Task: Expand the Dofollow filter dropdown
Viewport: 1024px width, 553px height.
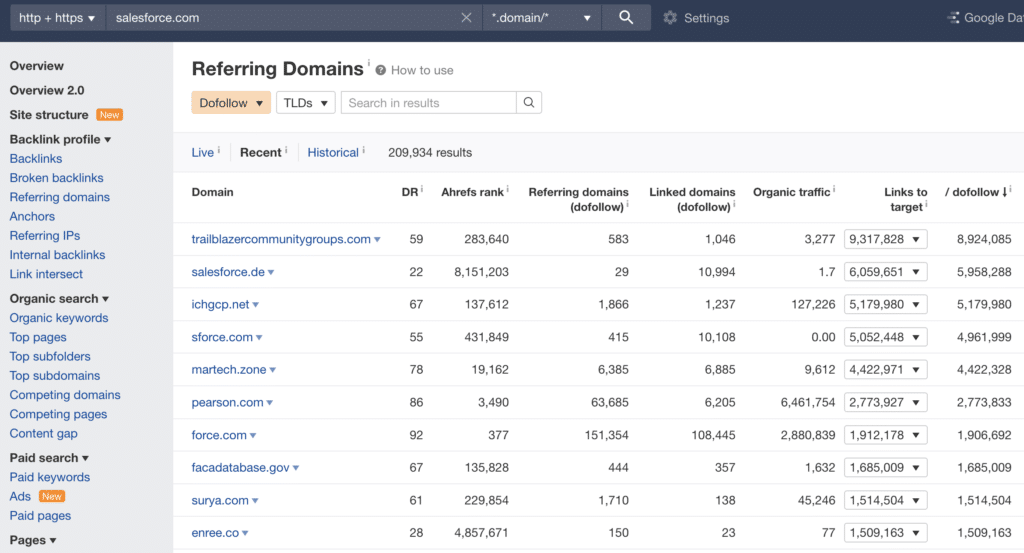Action: tap(231, 103)
